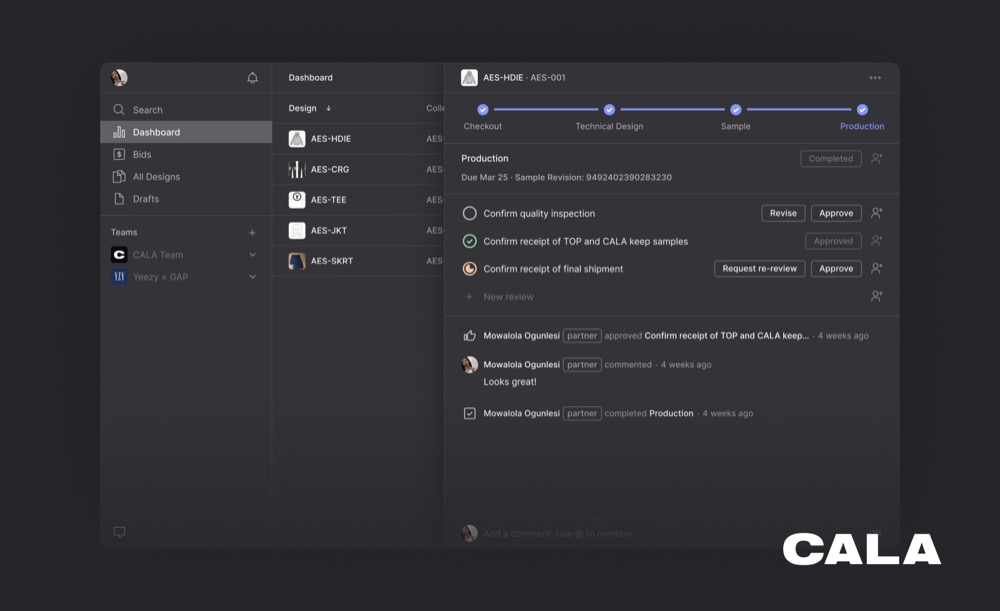Open Bids in the sidebar
This screenshot has height=611, width=1000.
[142, 155]
